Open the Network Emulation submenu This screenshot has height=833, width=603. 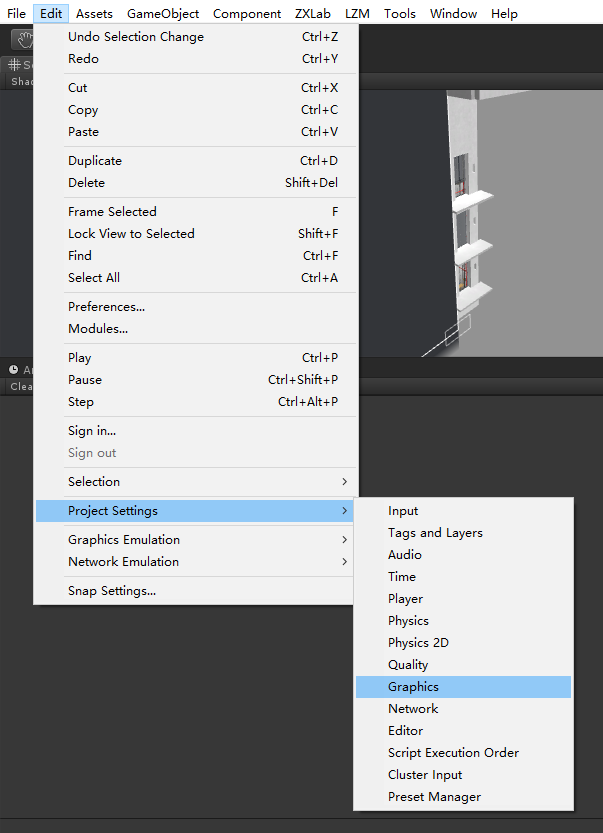122,561
